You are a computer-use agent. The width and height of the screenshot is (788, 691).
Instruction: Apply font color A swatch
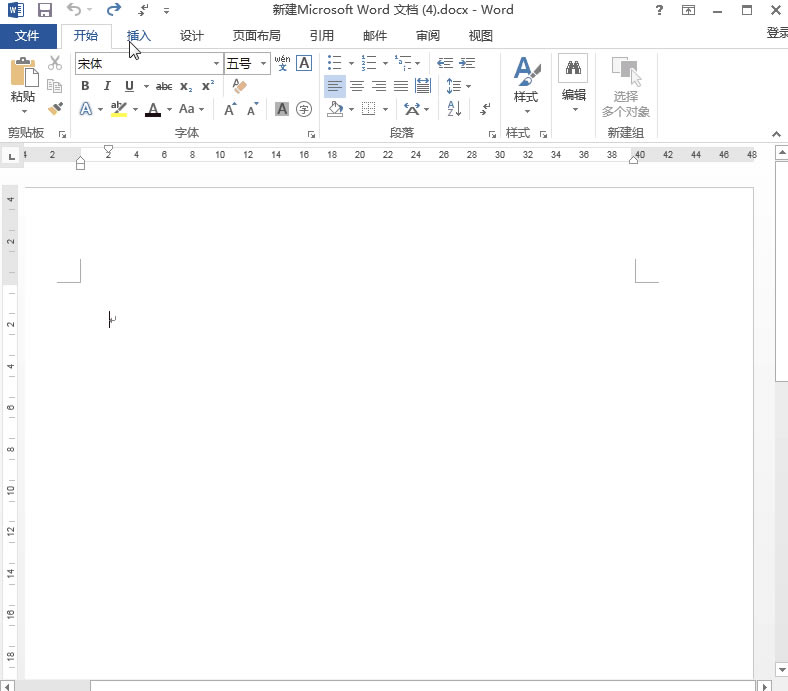point(153,109)
